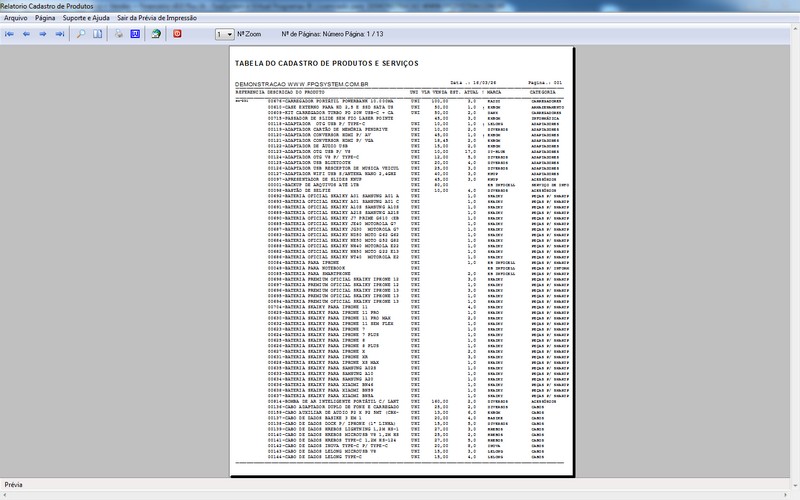Open the Arquivo menu
800x500 pixels.
(x=16, y=18)
